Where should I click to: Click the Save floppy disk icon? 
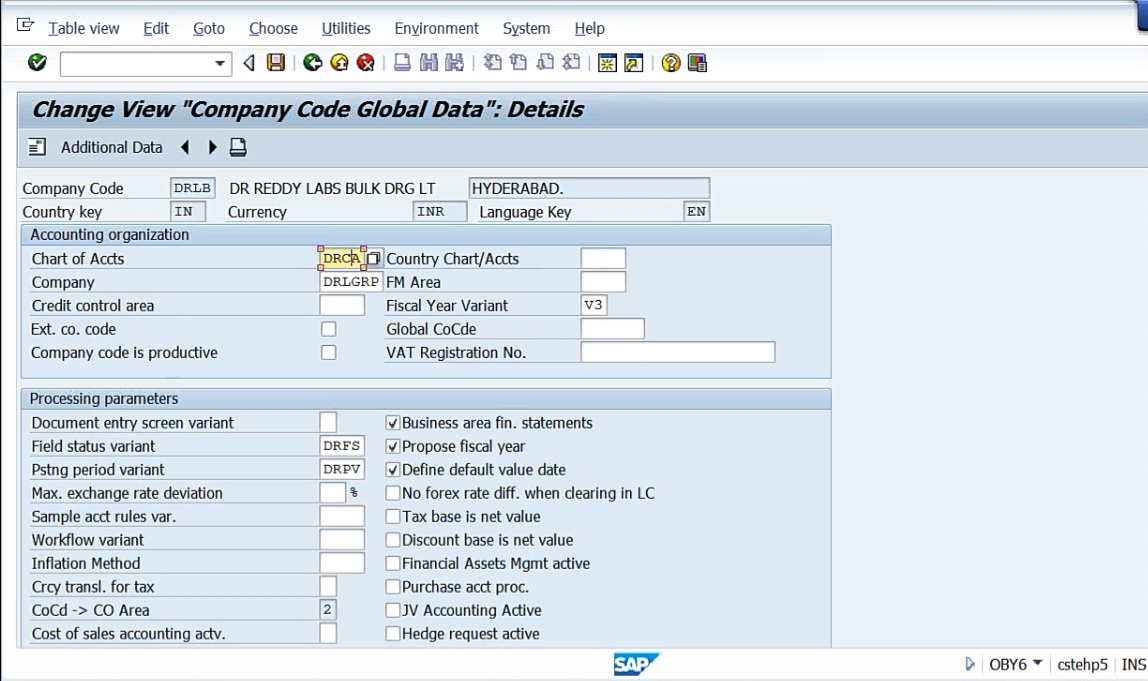pyautogui.click(x=275, y=63)
